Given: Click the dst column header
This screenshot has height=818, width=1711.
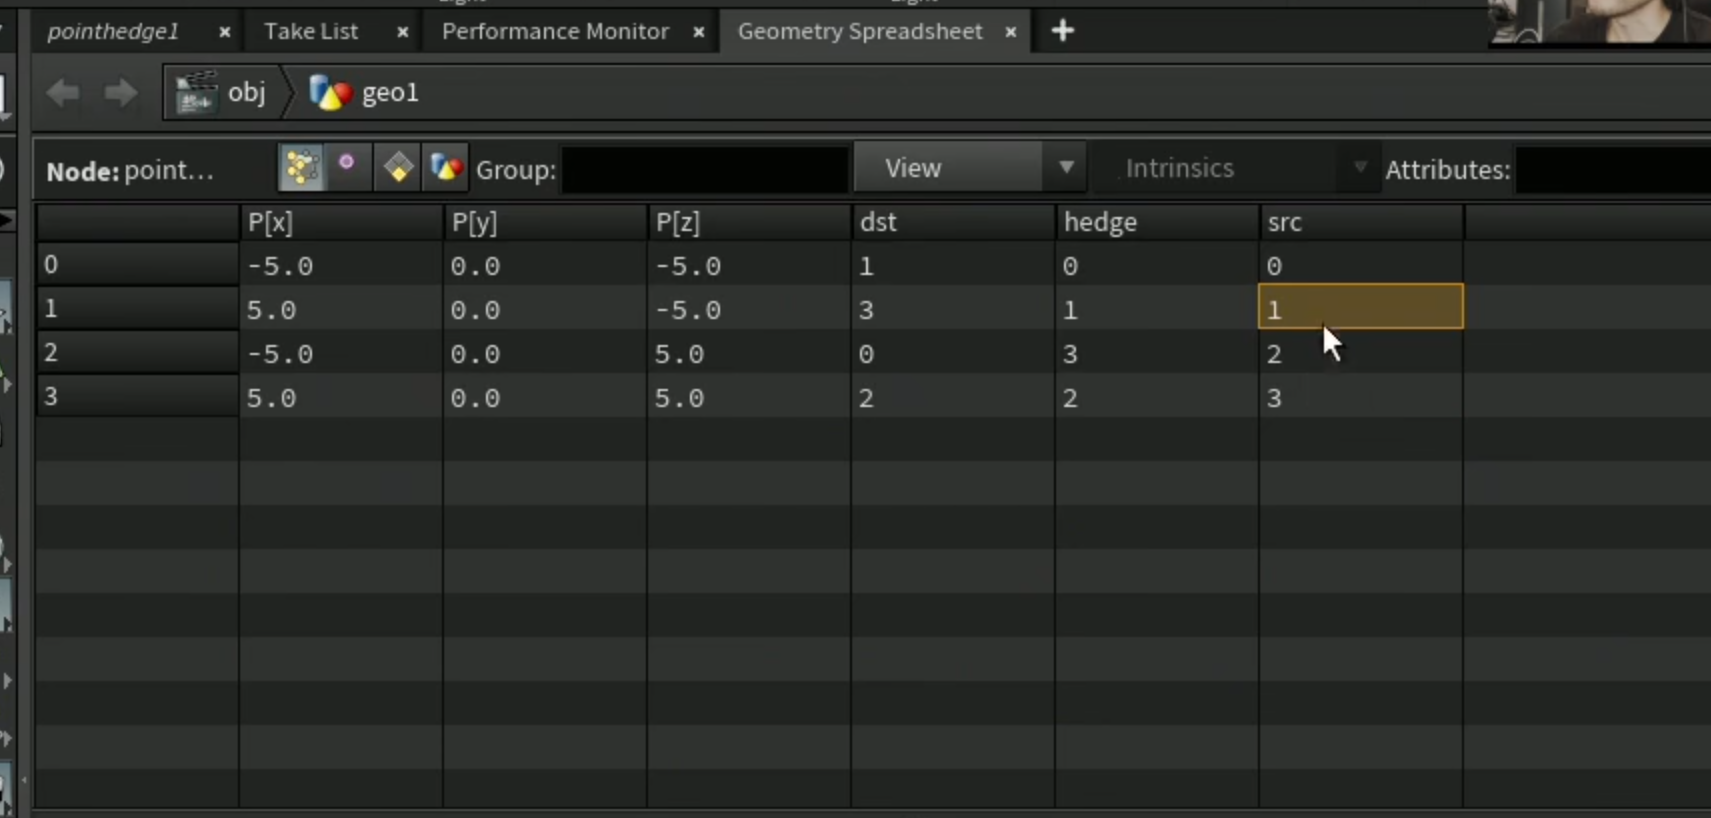Looking at the screenshot, I should pos(952,222).
